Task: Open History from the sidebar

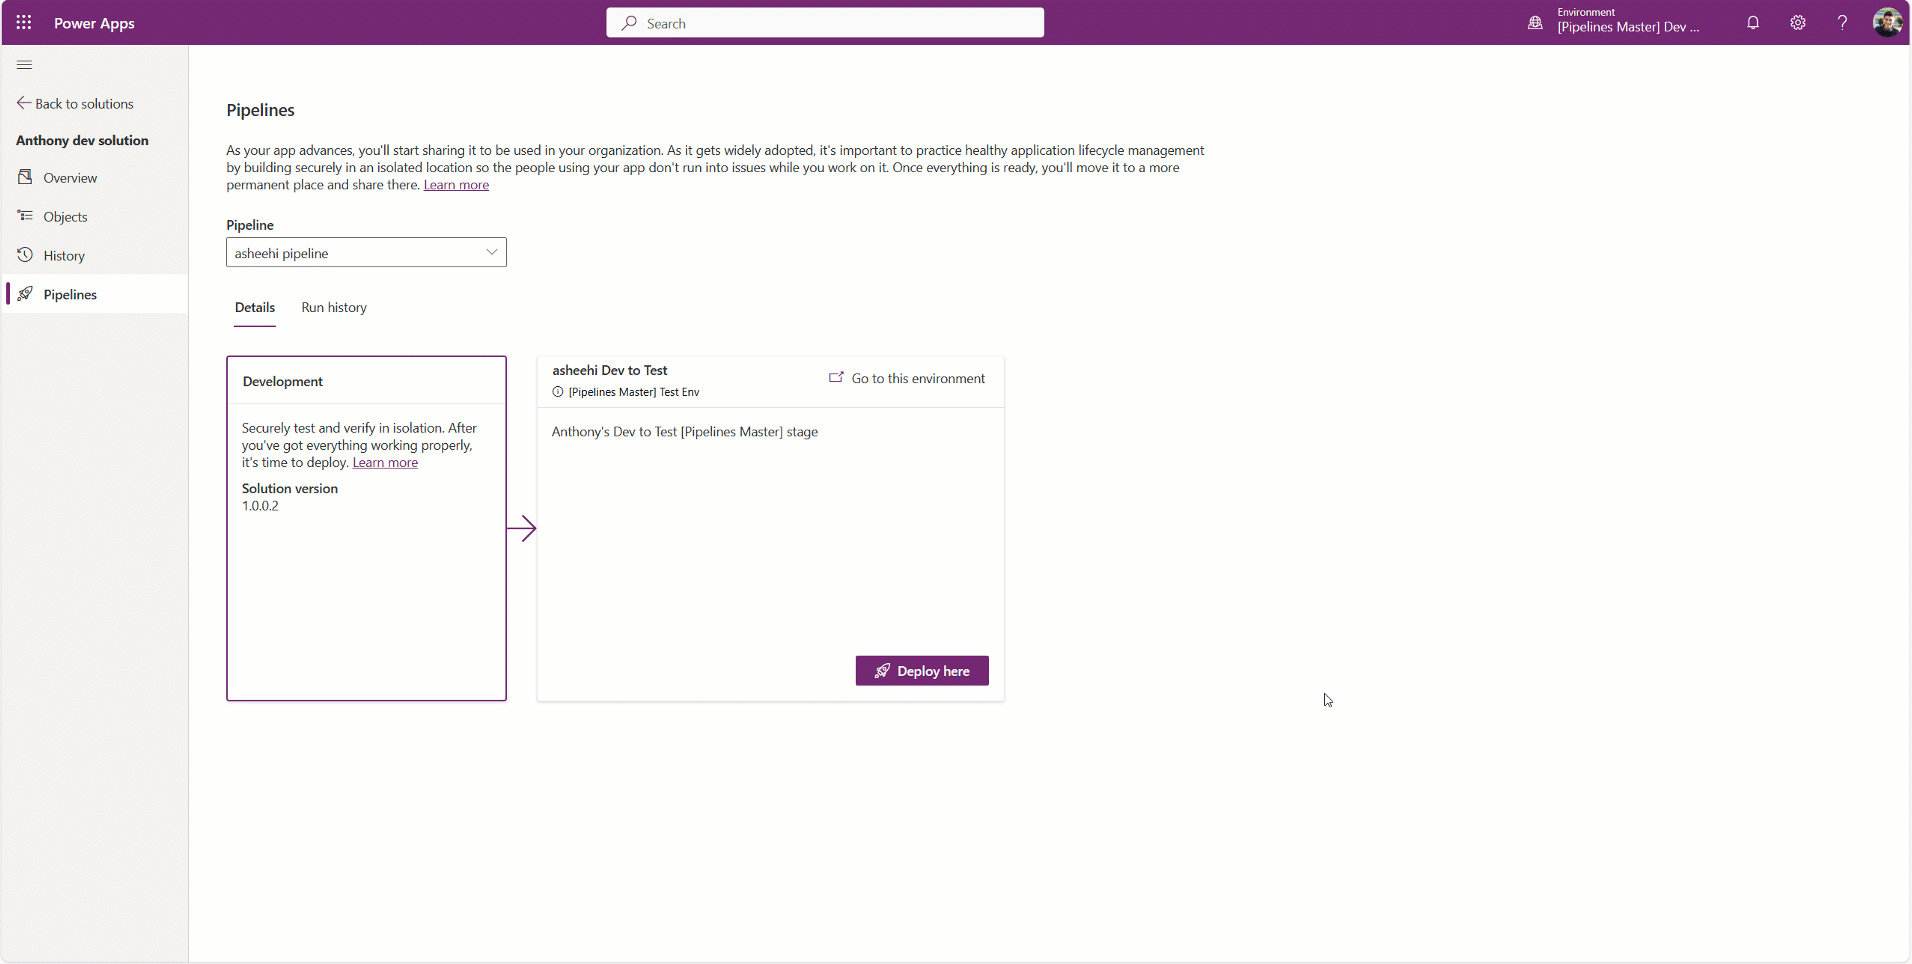Action: (x=63, y=255)
